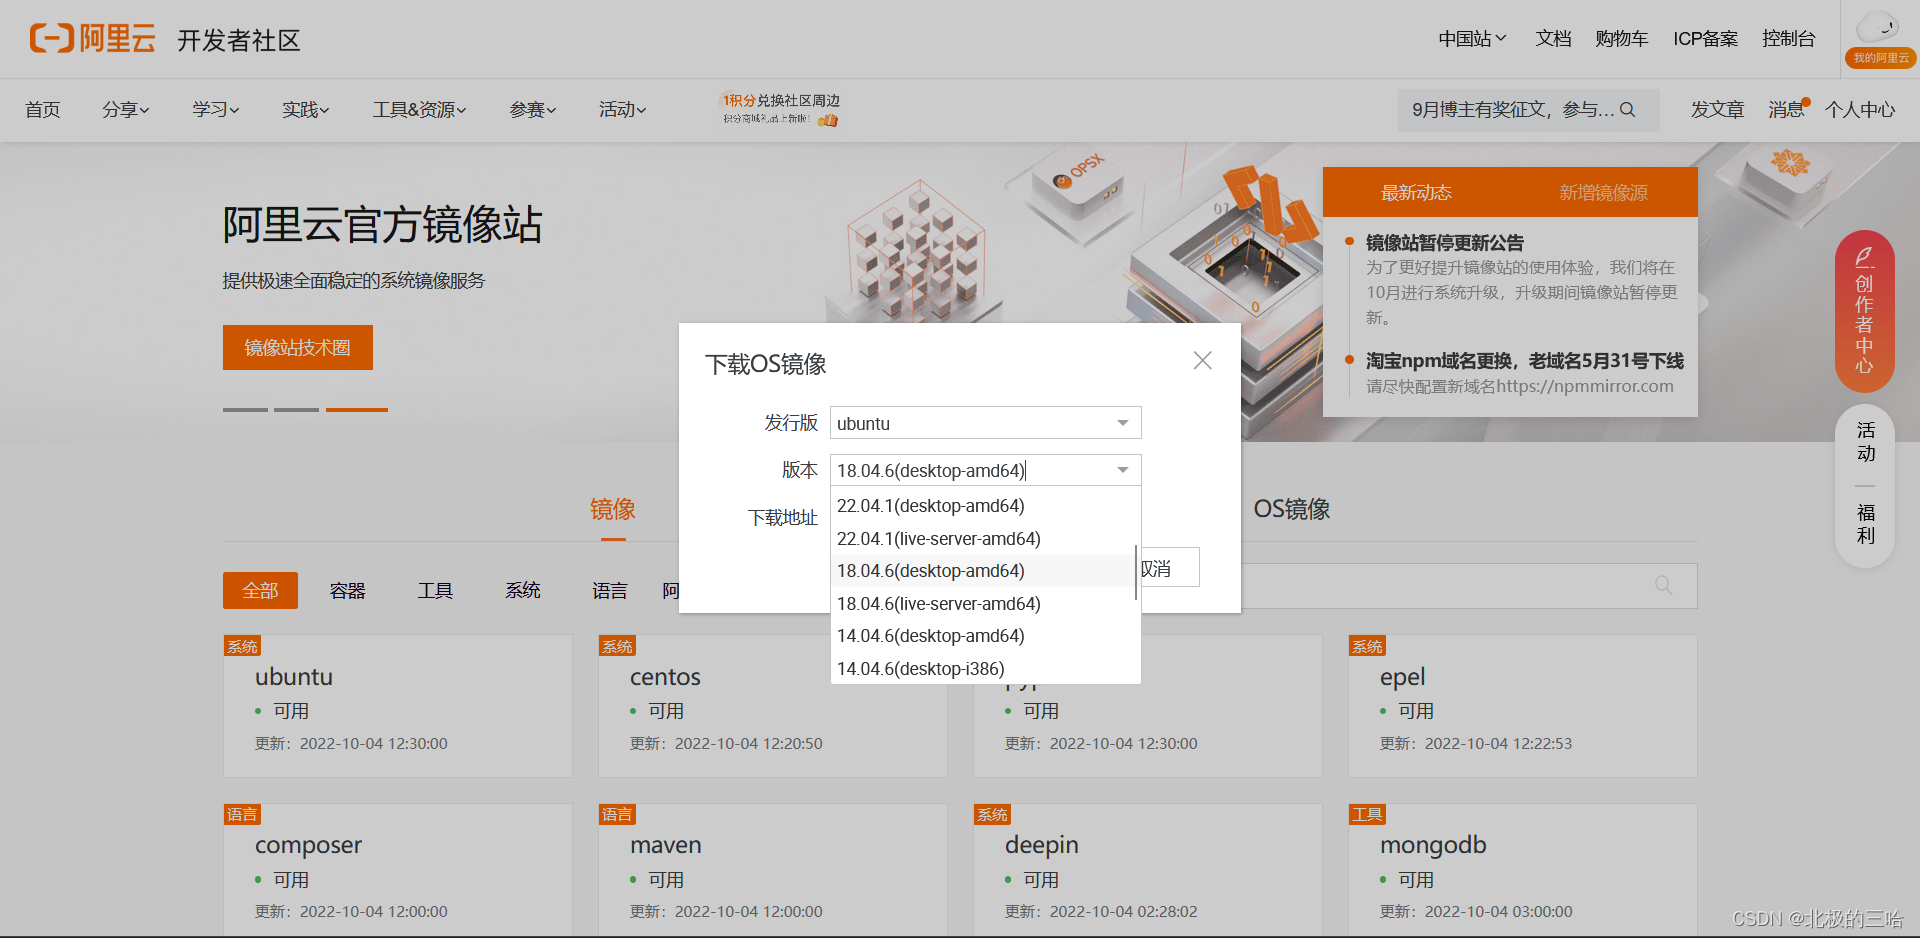This screenshot has width=1920, height=938.
Task: Click the mirror search input field
Action: pos(1450,586)
